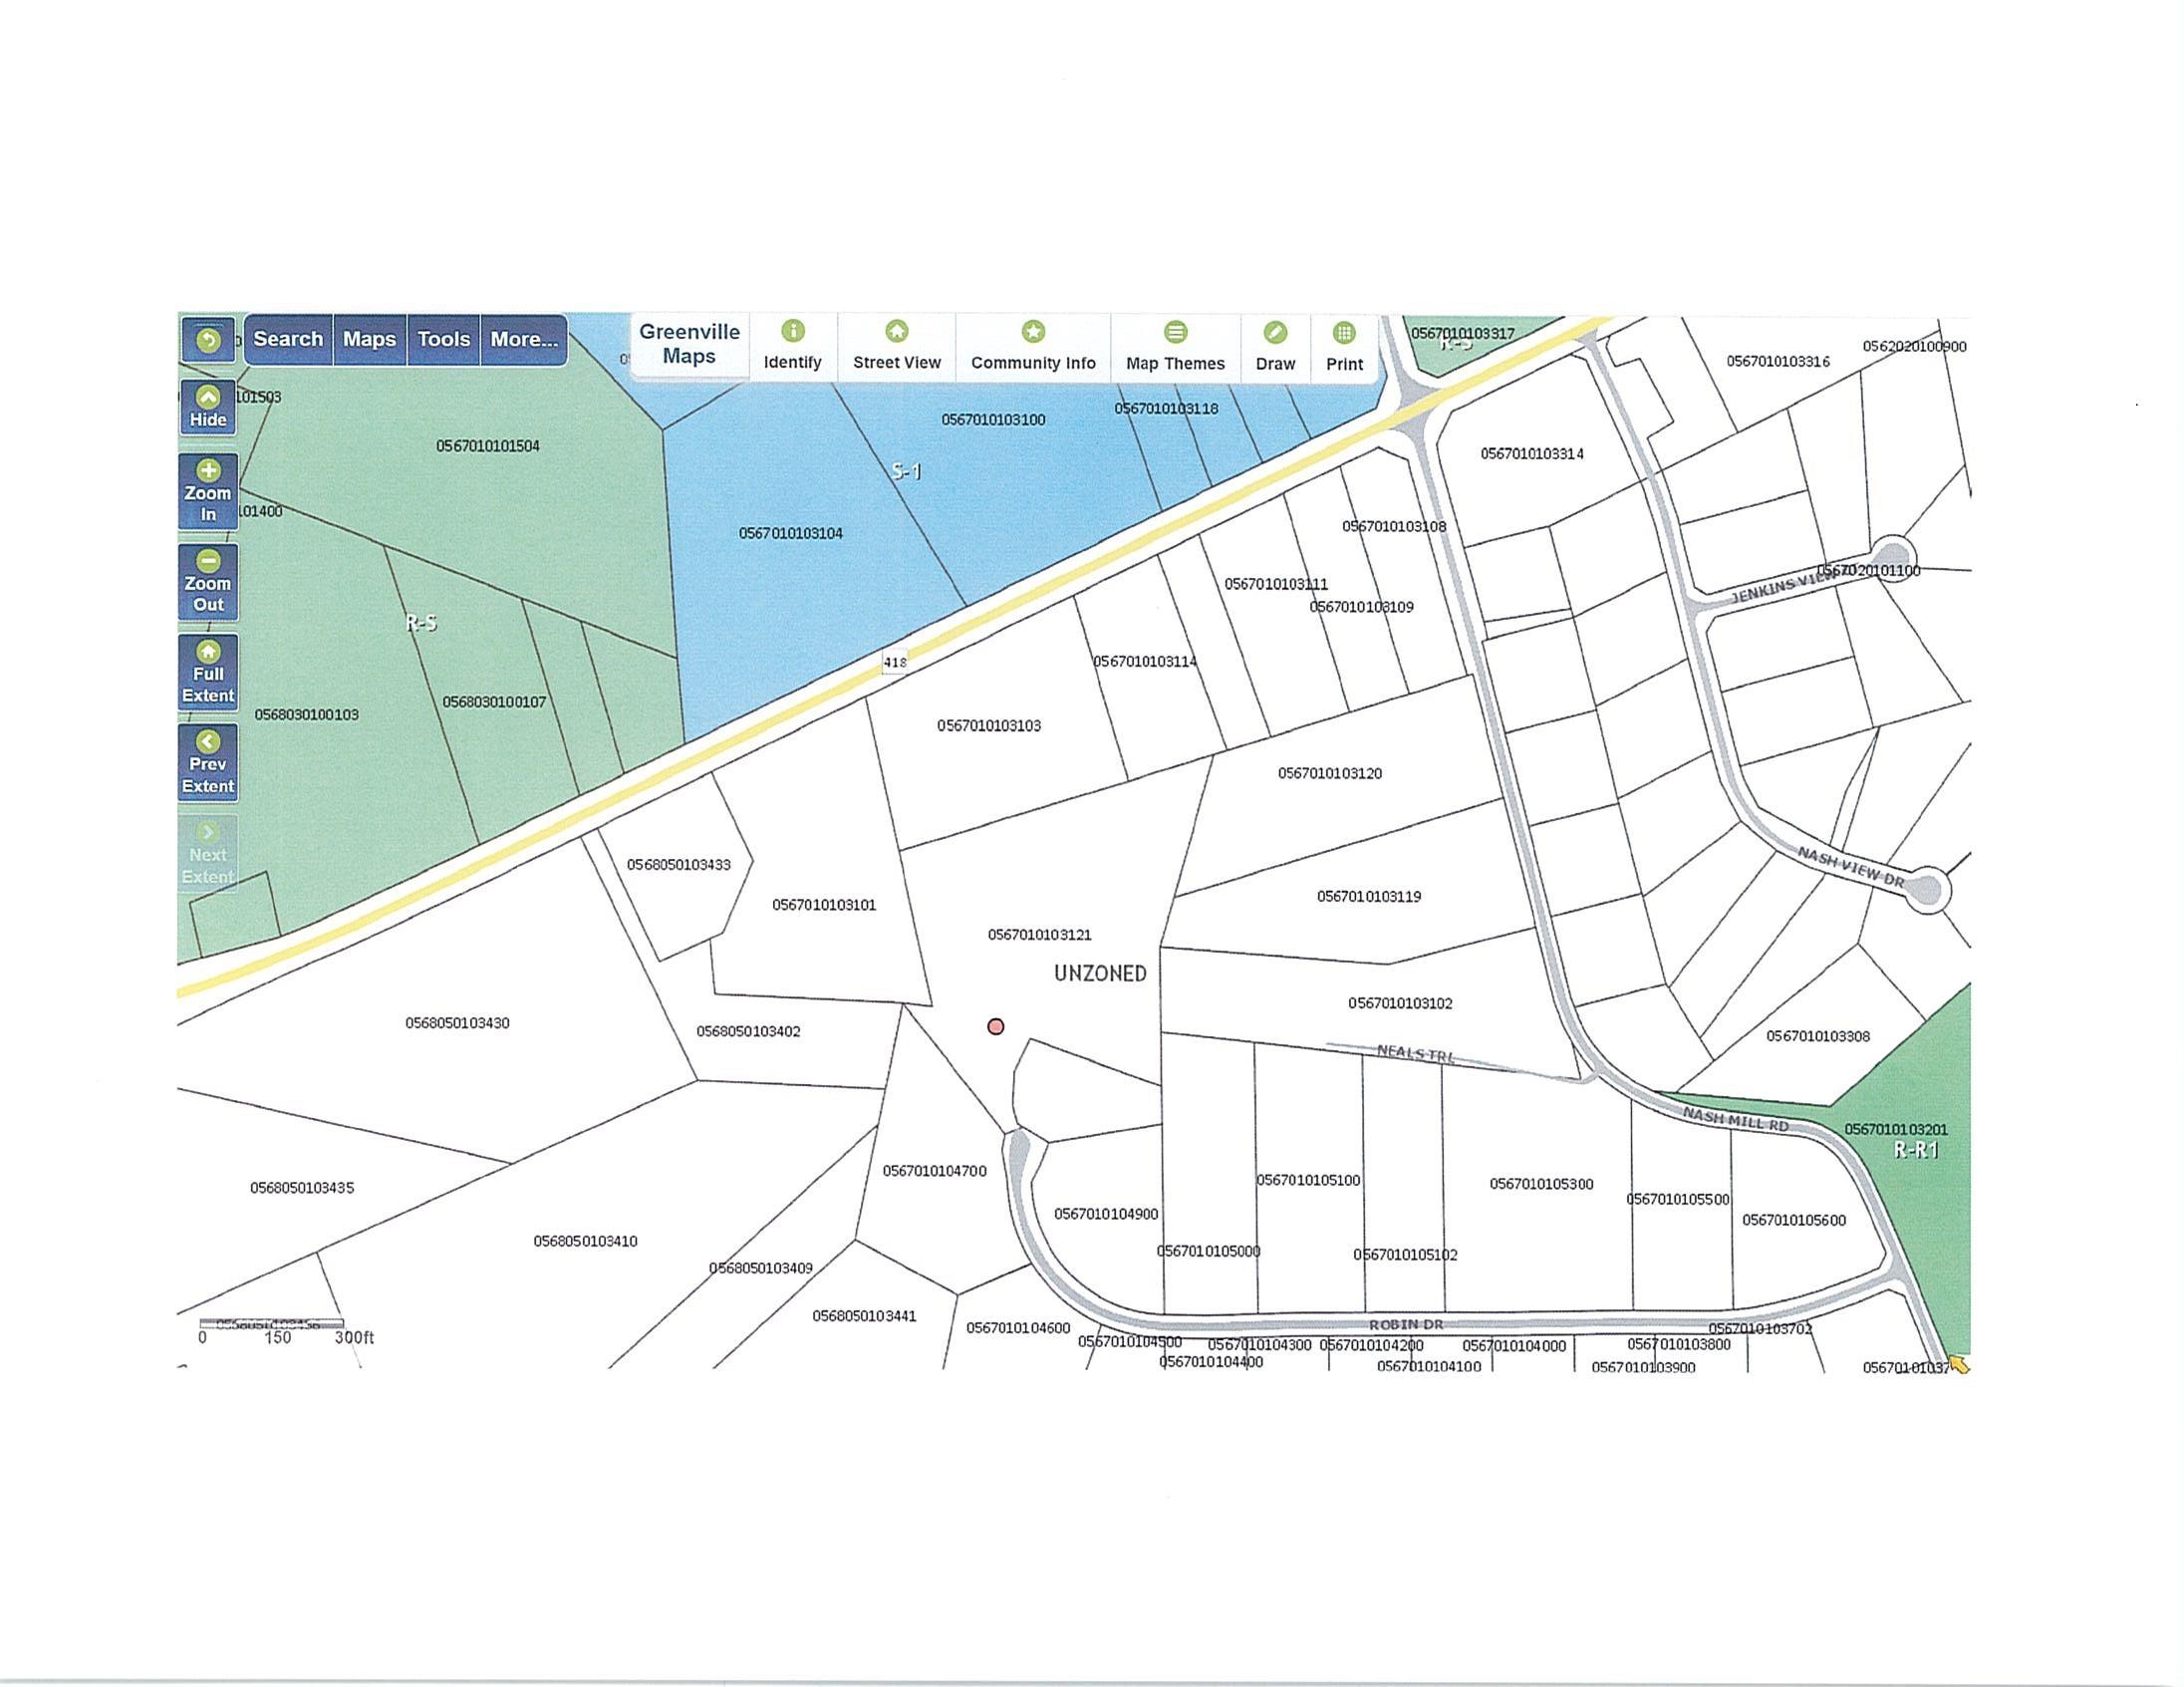Click the UNZONED zoning label
This screenshot has height=1687, width=2184.
click(1100, 974)
